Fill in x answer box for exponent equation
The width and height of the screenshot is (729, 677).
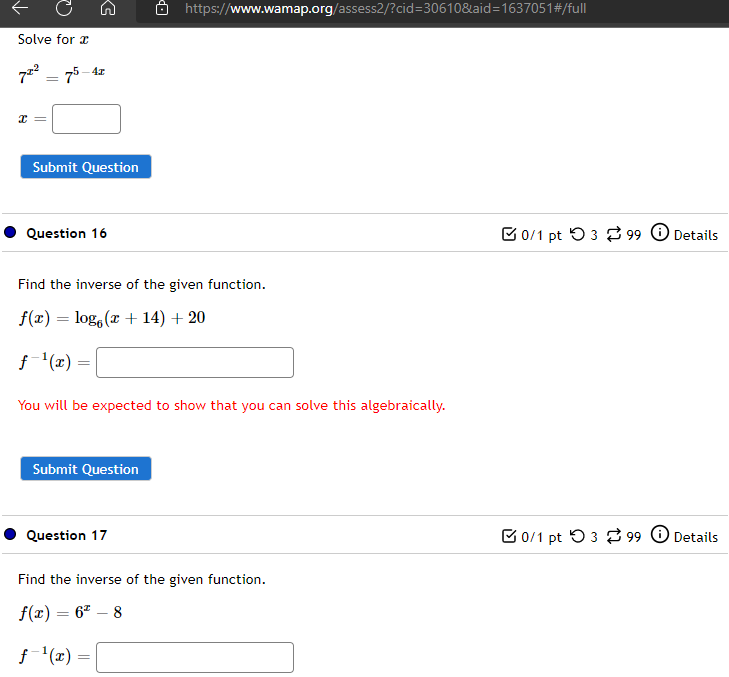tap(86, 119)
